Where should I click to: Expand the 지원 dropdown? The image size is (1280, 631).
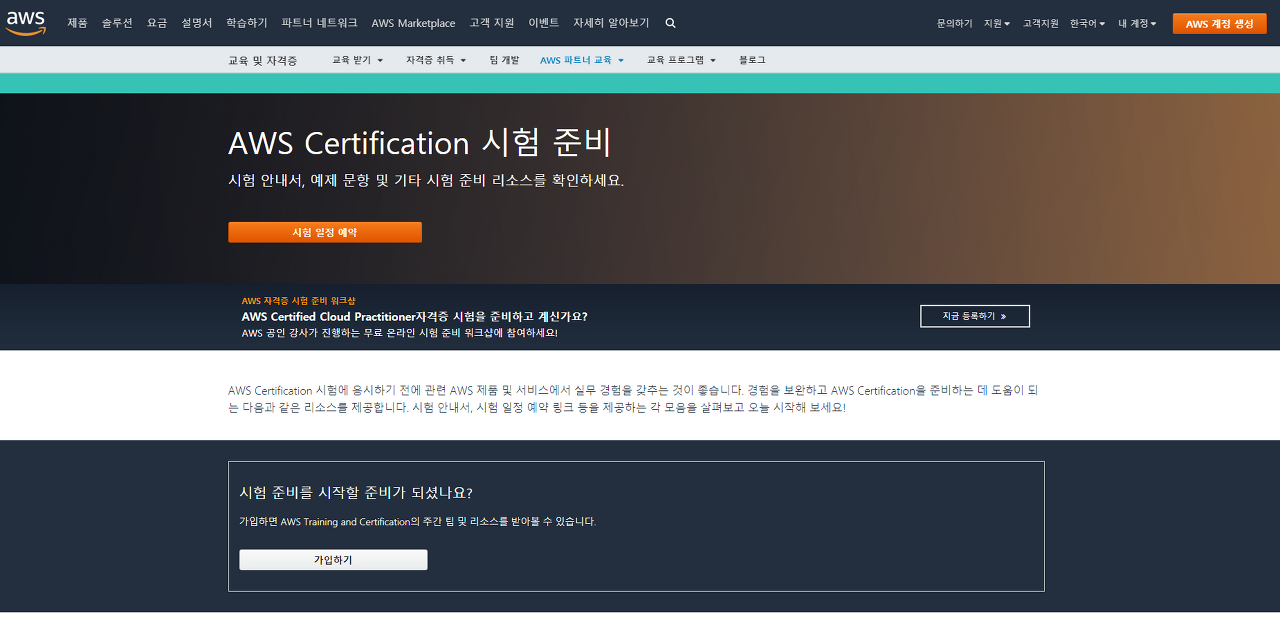tap(997, 23)
